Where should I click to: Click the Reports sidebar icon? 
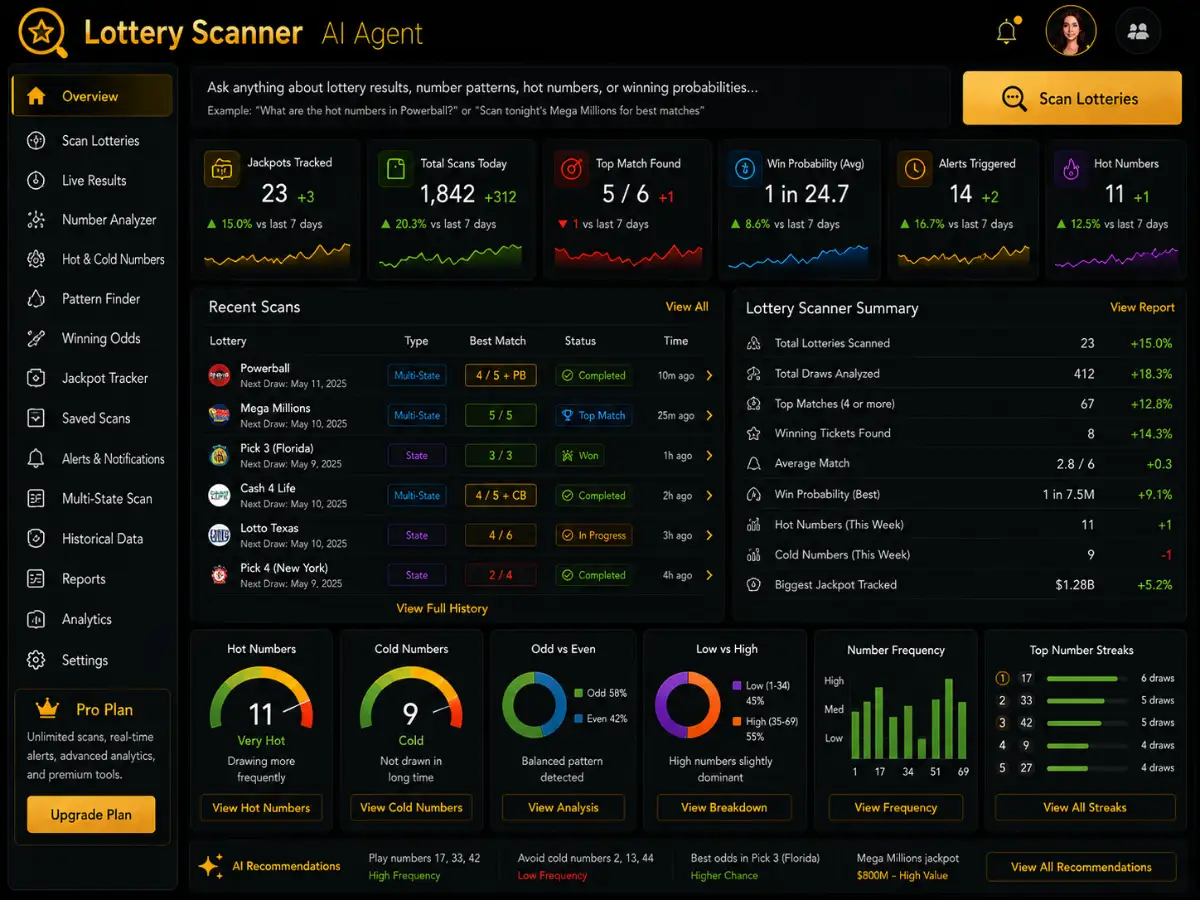pyautogui.click(x=36, y=579)
